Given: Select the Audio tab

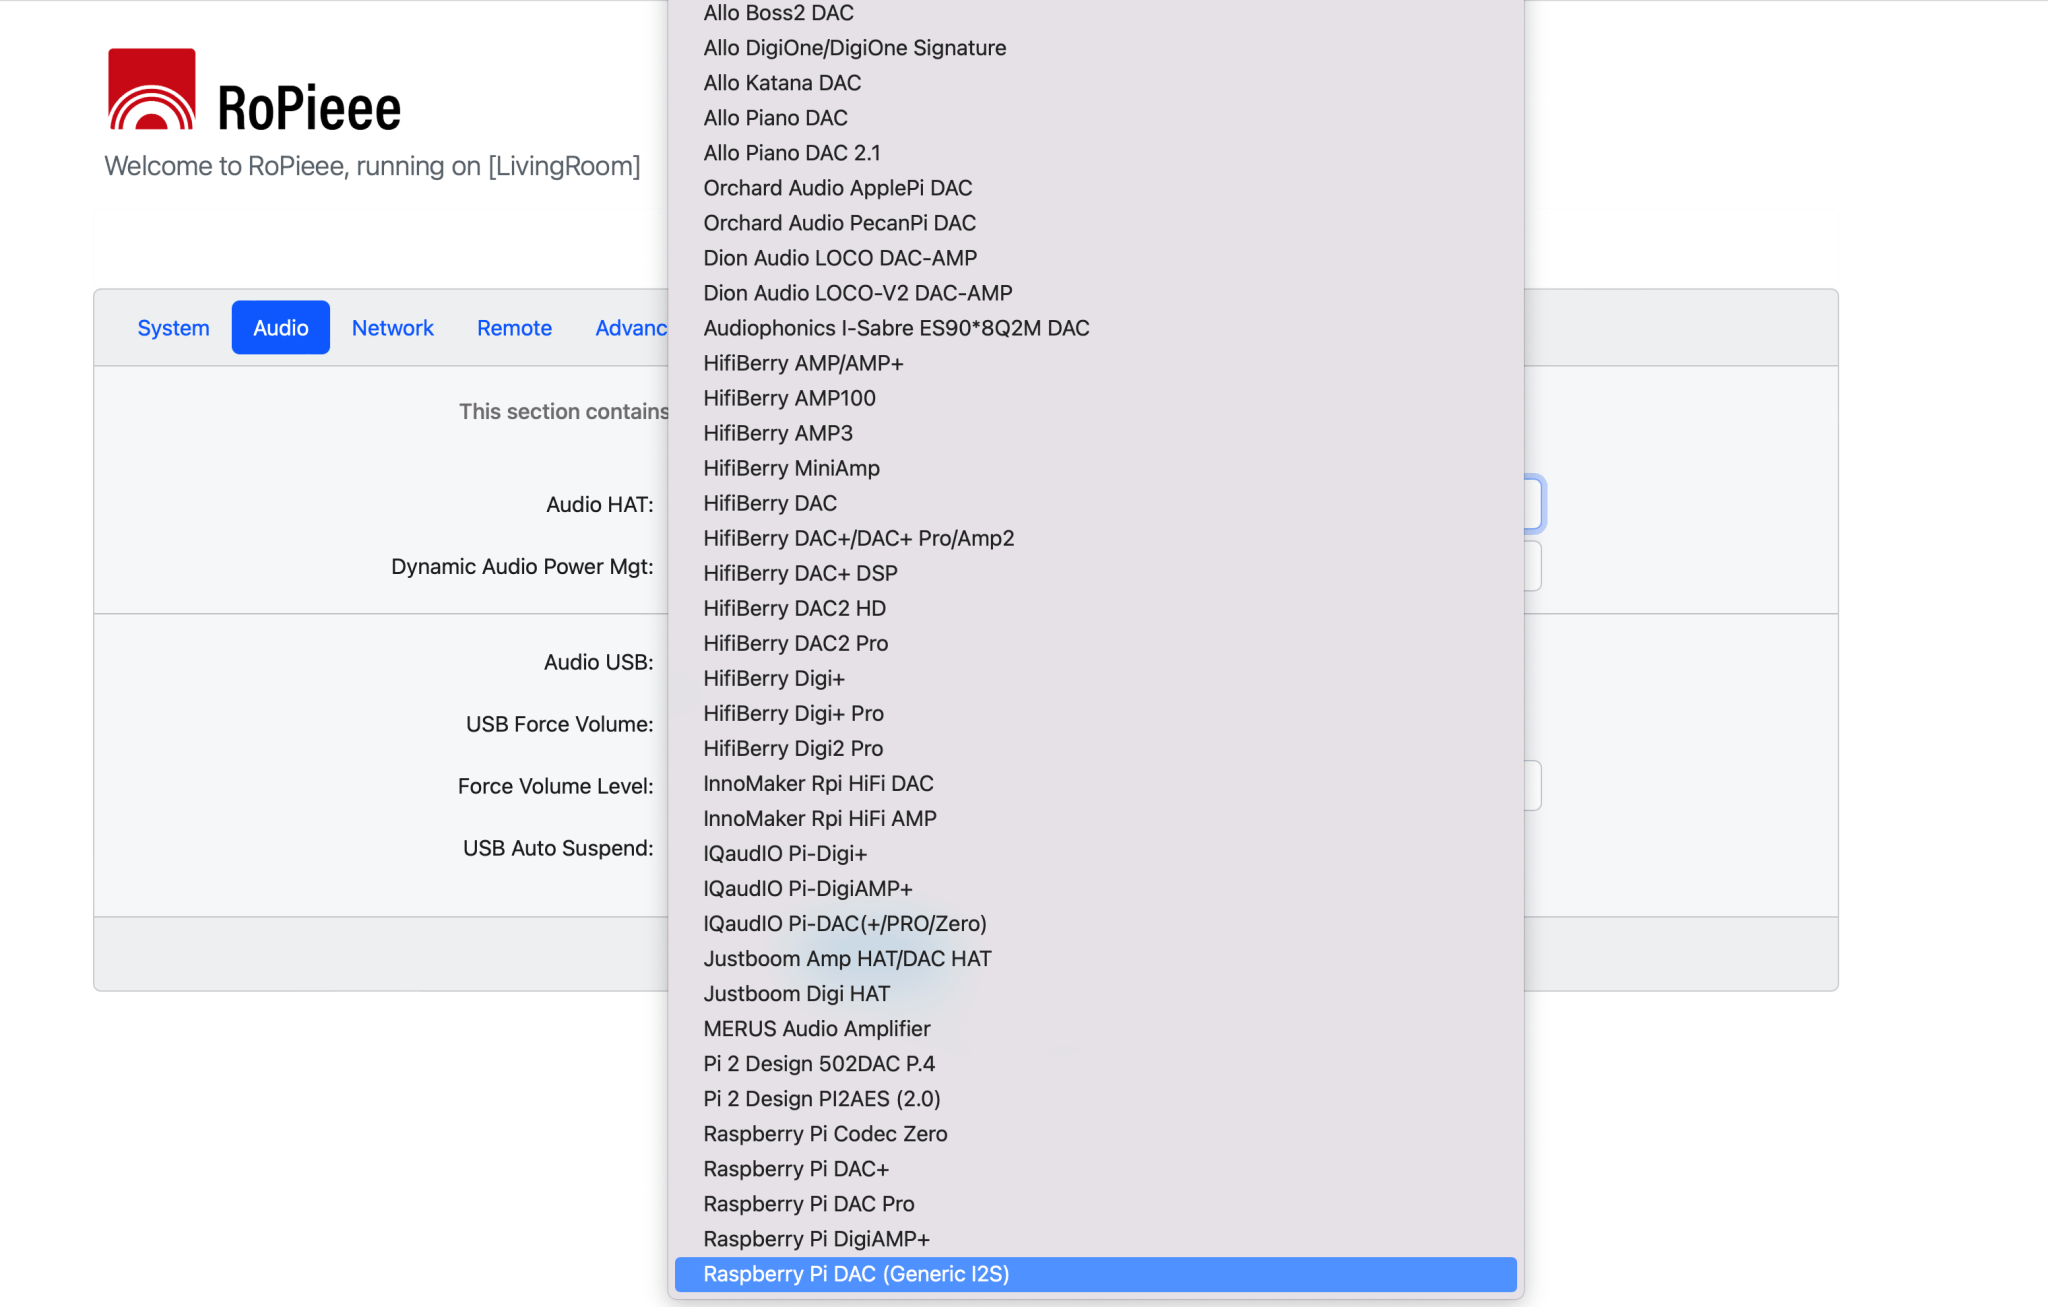Looking at the screenshot, I should (x=281, y=328).
